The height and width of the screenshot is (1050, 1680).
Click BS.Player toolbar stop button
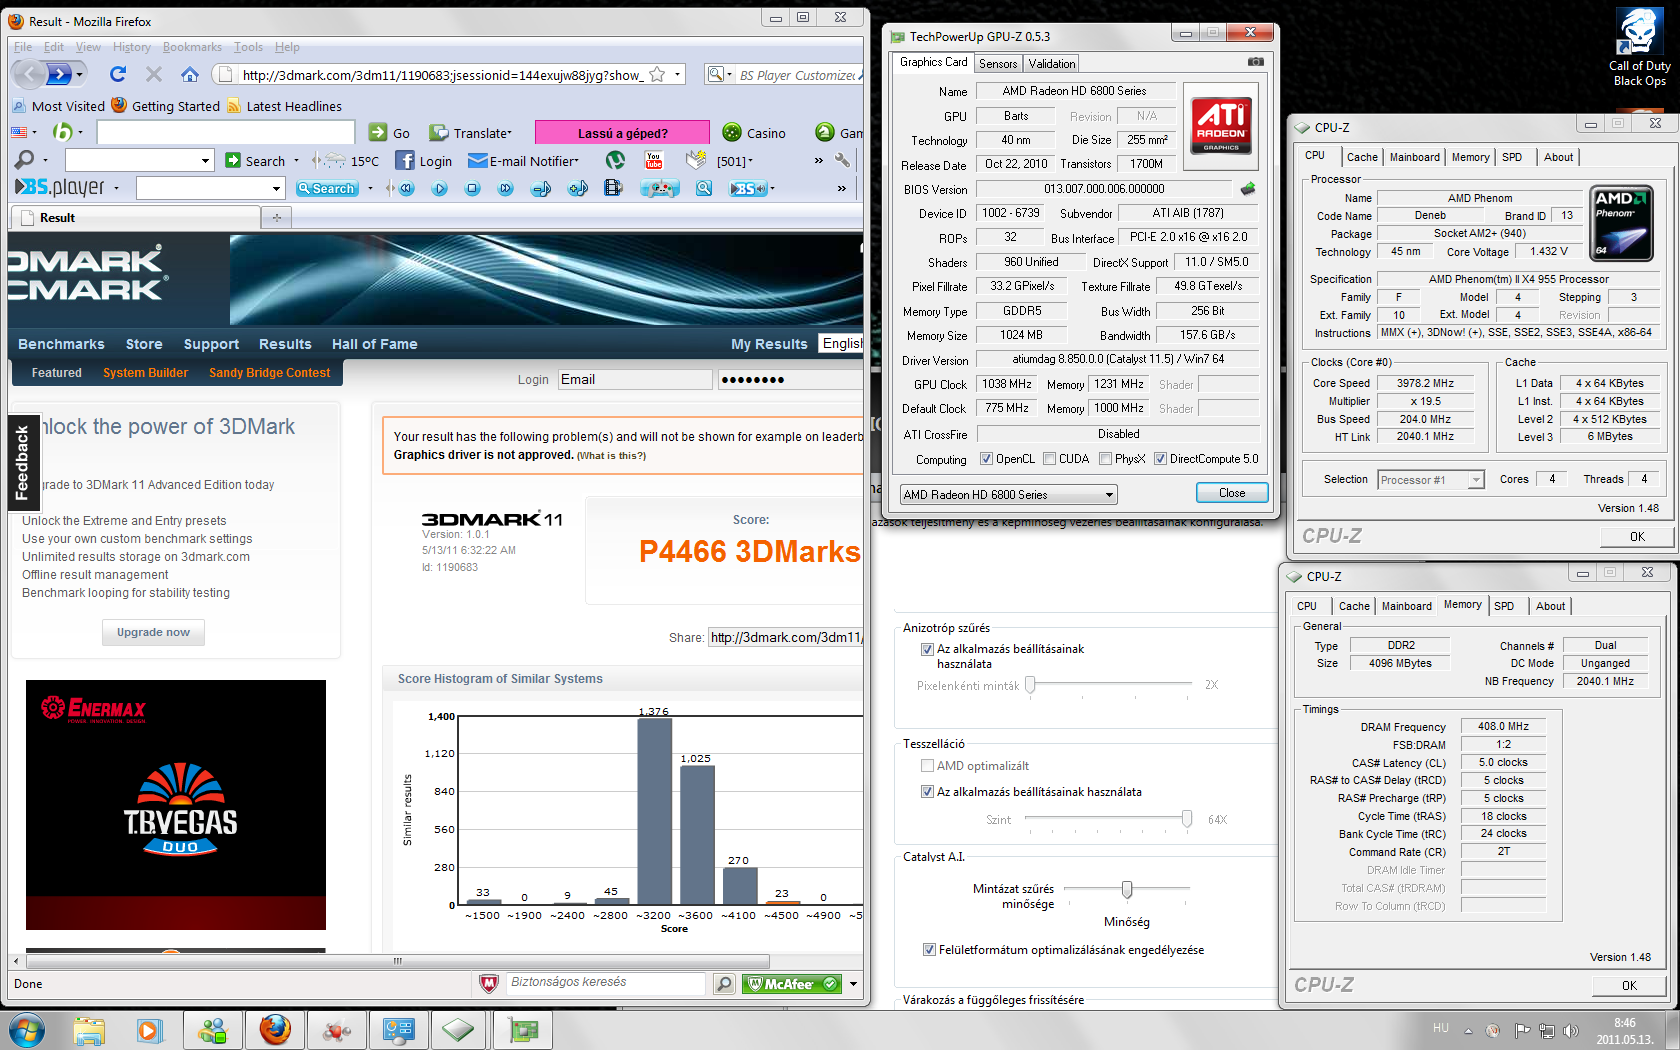tap(473, 188)
